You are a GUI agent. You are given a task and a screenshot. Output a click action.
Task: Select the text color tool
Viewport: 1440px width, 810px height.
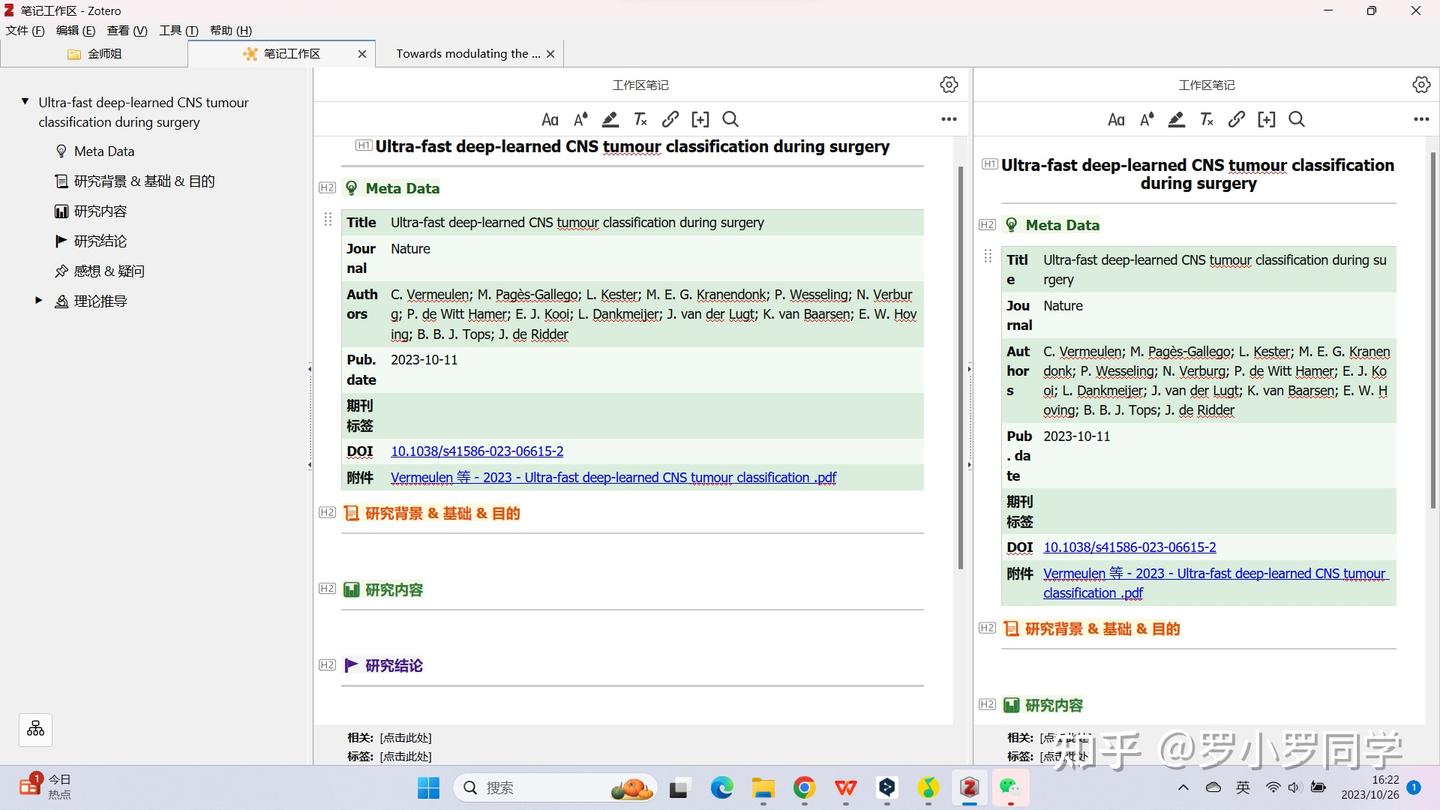(580, 119)
